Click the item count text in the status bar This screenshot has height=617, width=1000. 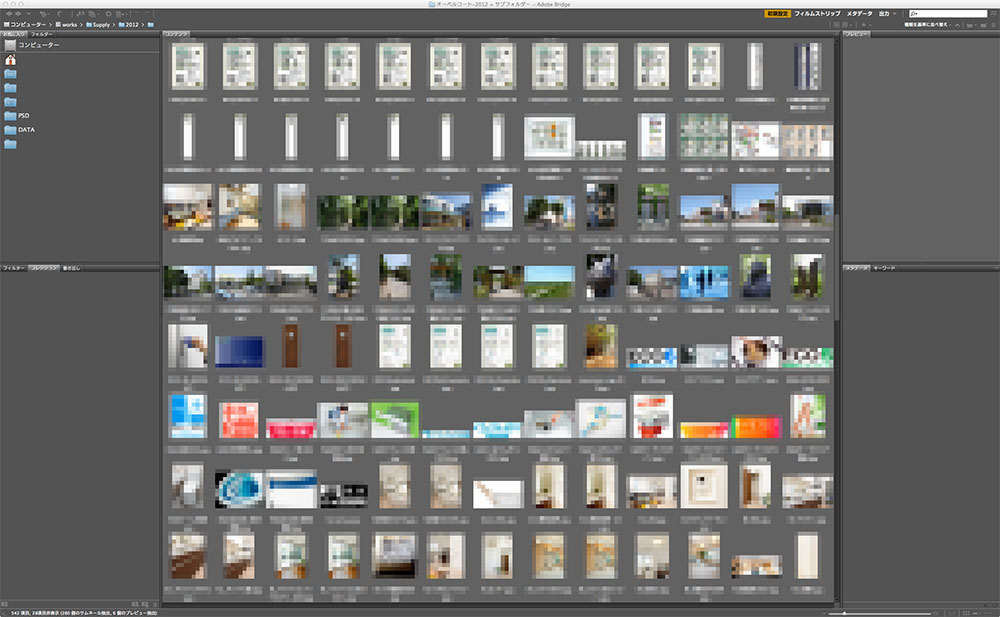point(84,613)
